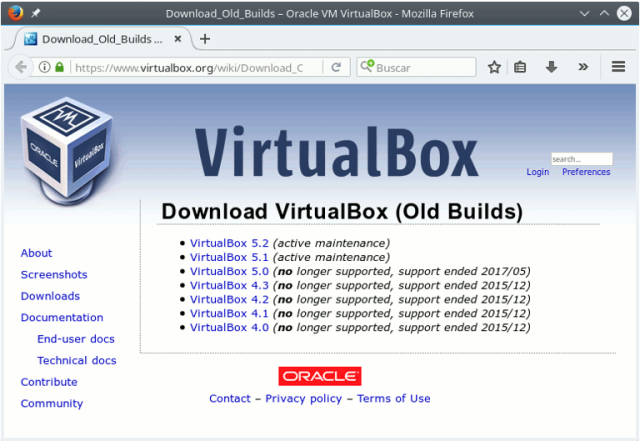Bookmark this page with star icon
The image size is (640, 441).
pyautogui.click(x=494, y=67)
